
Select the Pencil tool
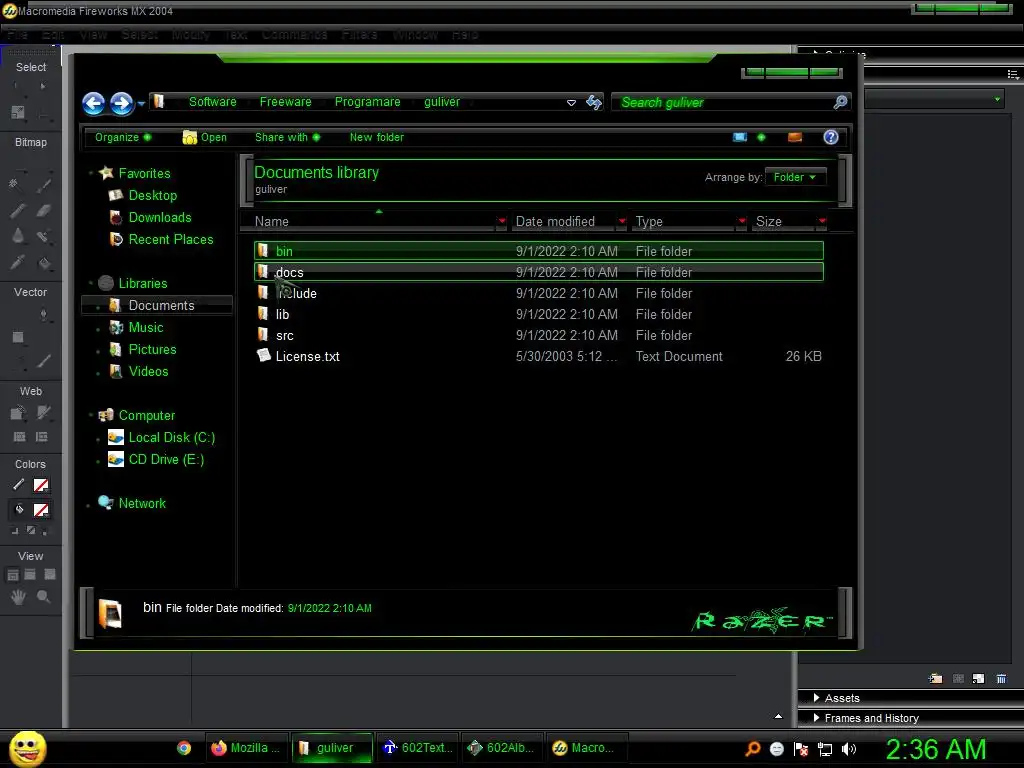coord(18,210)
